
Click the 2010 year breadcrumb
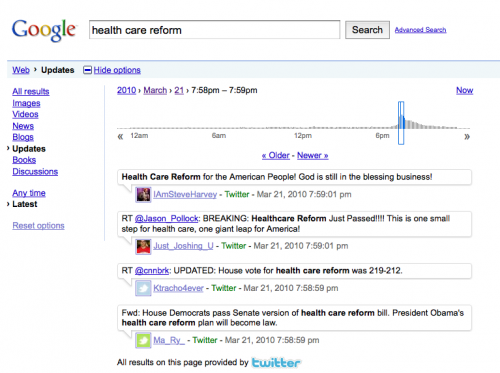126,90
